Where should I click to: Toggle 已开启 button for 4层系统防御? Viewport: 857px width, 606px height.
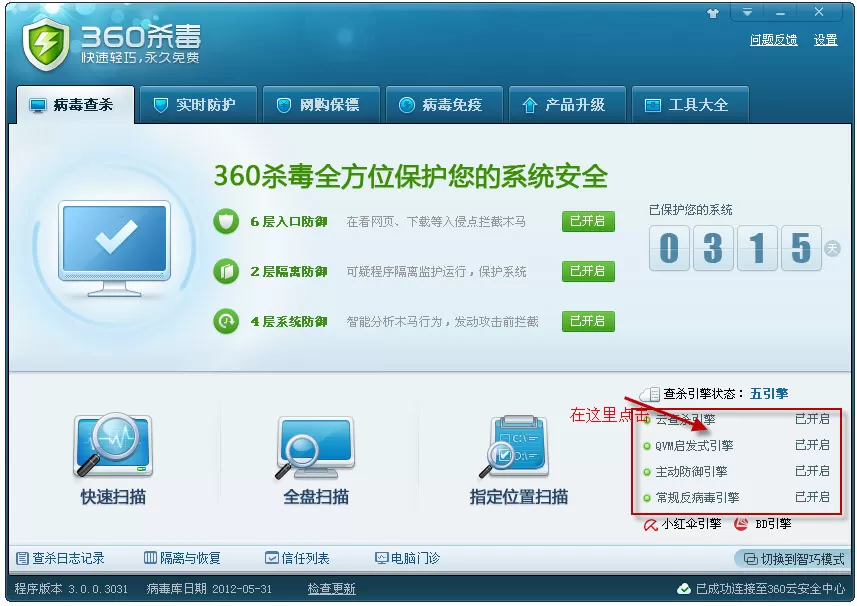(x=588, y=321)
